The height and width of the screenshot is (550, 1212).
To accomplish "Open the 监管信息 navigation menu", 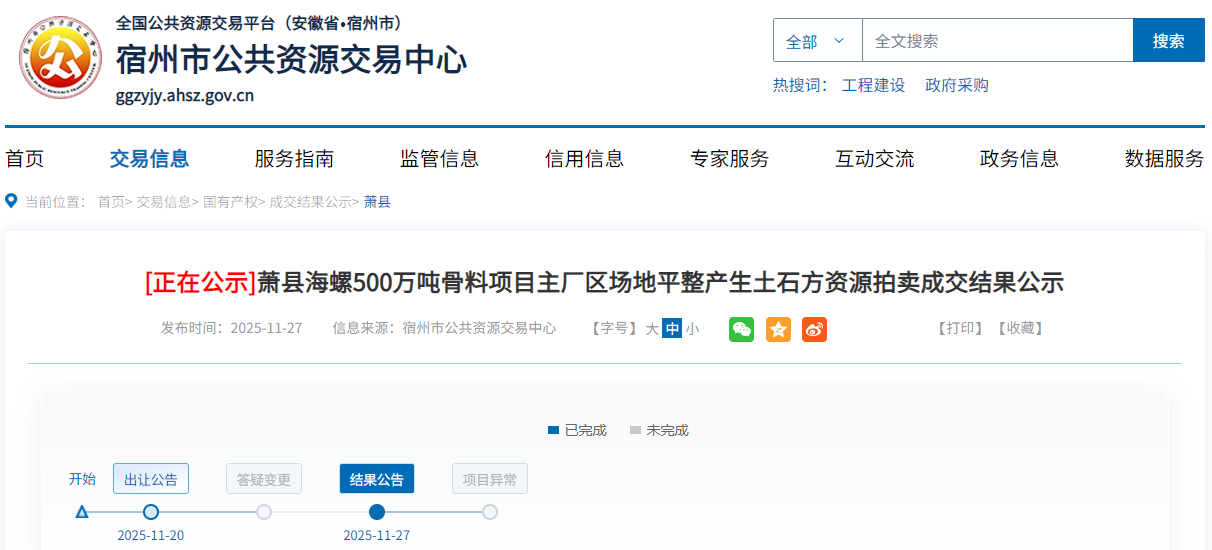I will coord(439,158).
